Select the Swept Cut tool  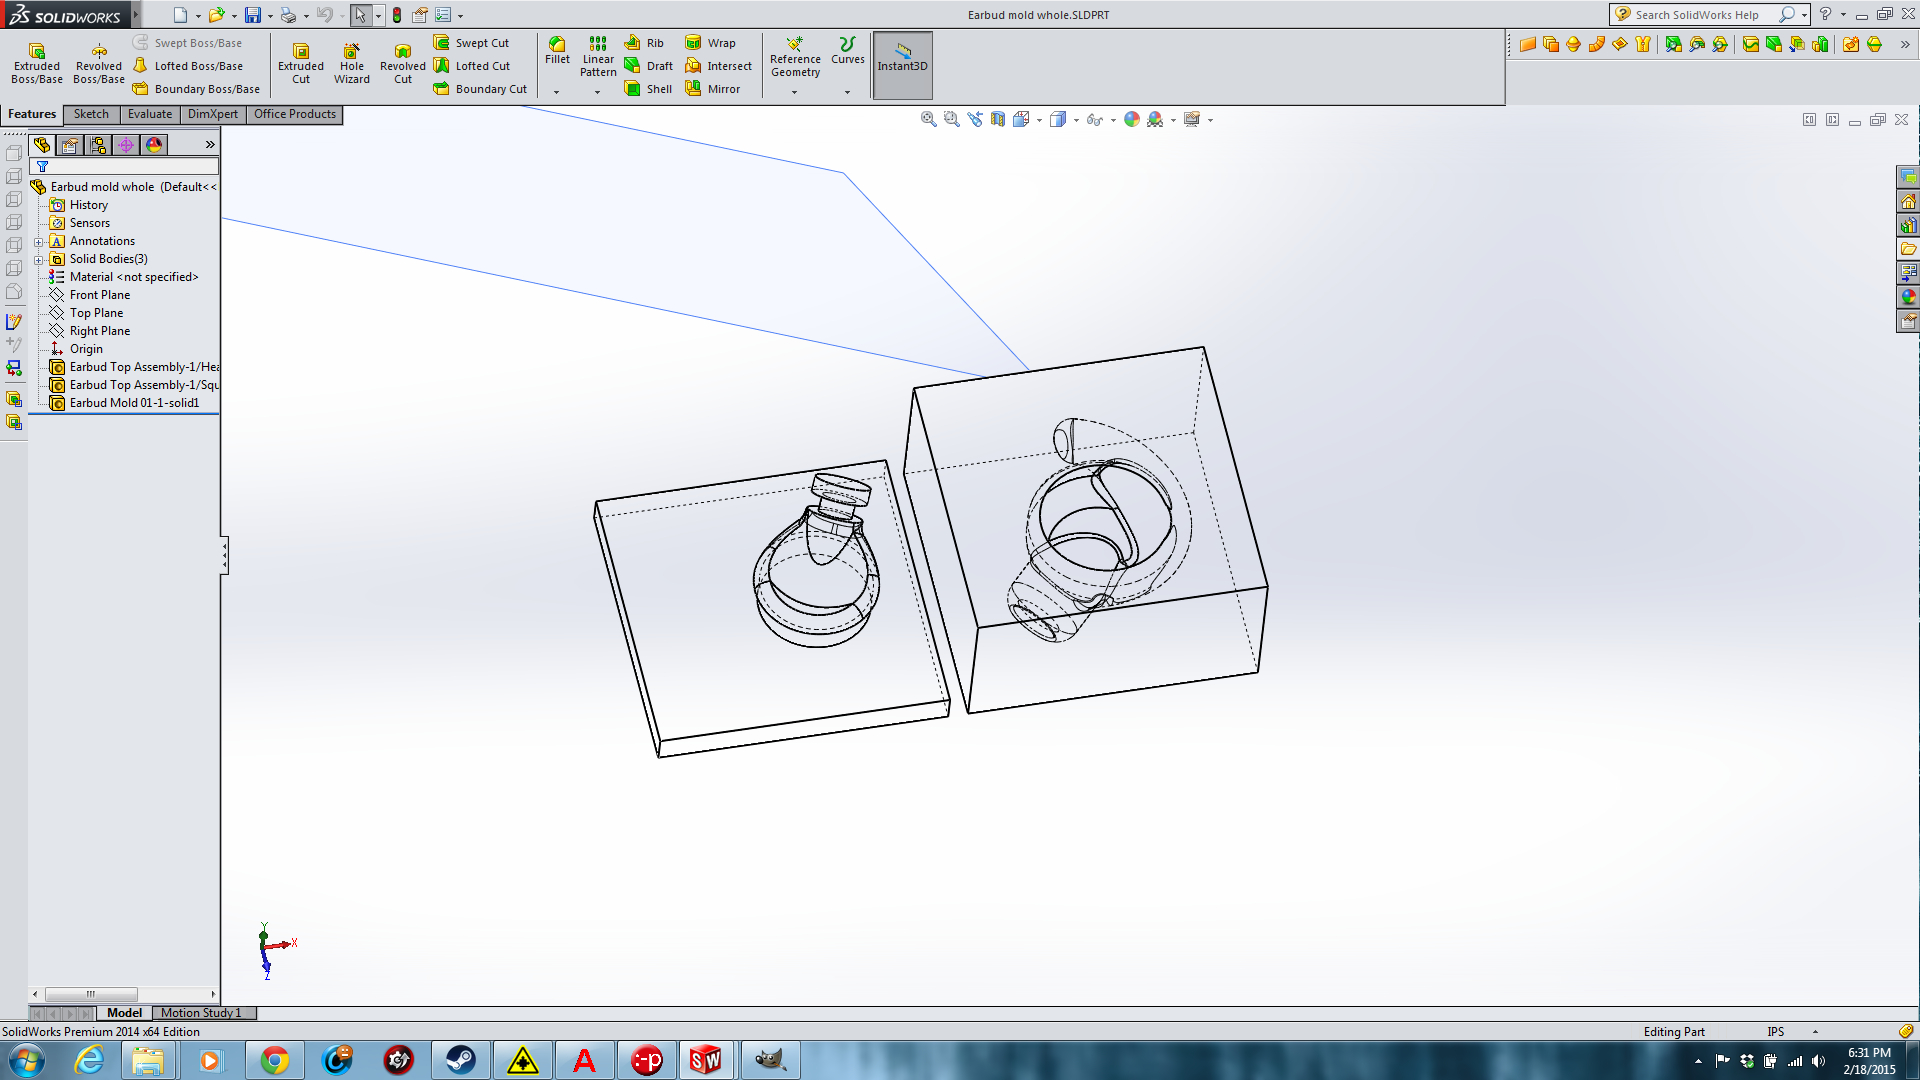click(x=472, y=43)
